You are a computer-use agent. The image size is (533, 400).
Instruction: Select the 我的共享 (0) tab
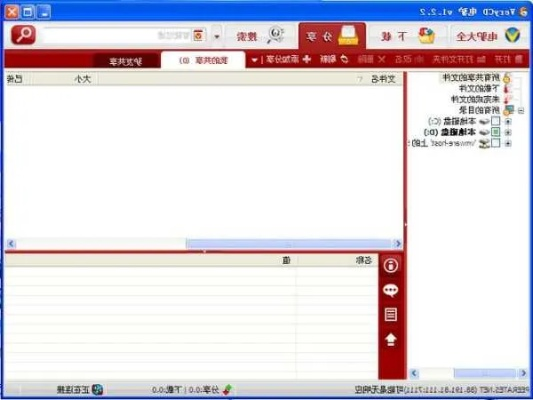tap(203, 60)
